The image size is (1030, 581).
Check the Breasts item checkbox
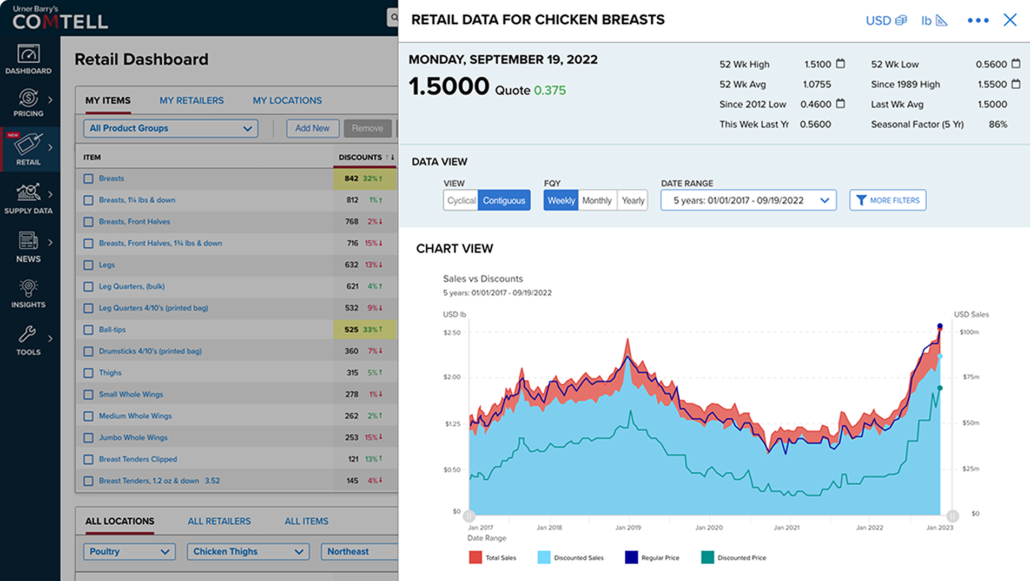coord(88,179)
